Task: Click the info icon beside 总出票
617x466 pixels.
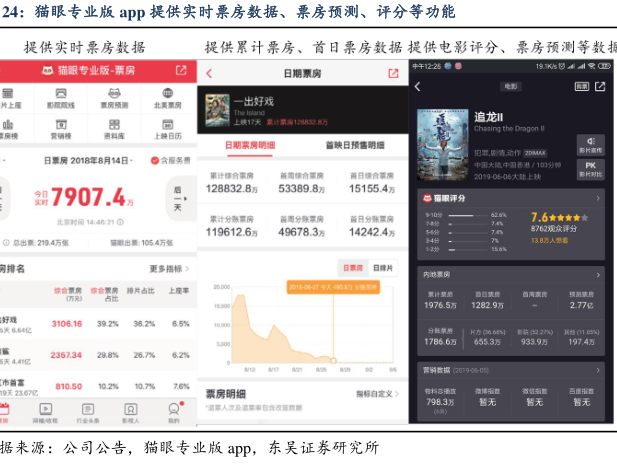Action: pos(6,243)
